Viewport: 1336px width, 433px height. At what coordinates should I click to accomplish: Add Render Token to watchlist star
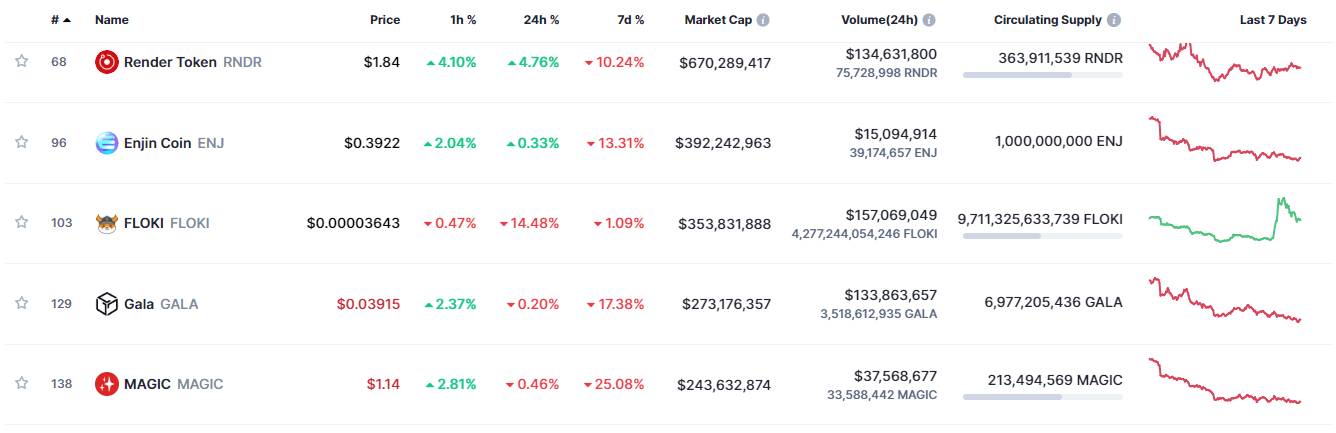21,62
